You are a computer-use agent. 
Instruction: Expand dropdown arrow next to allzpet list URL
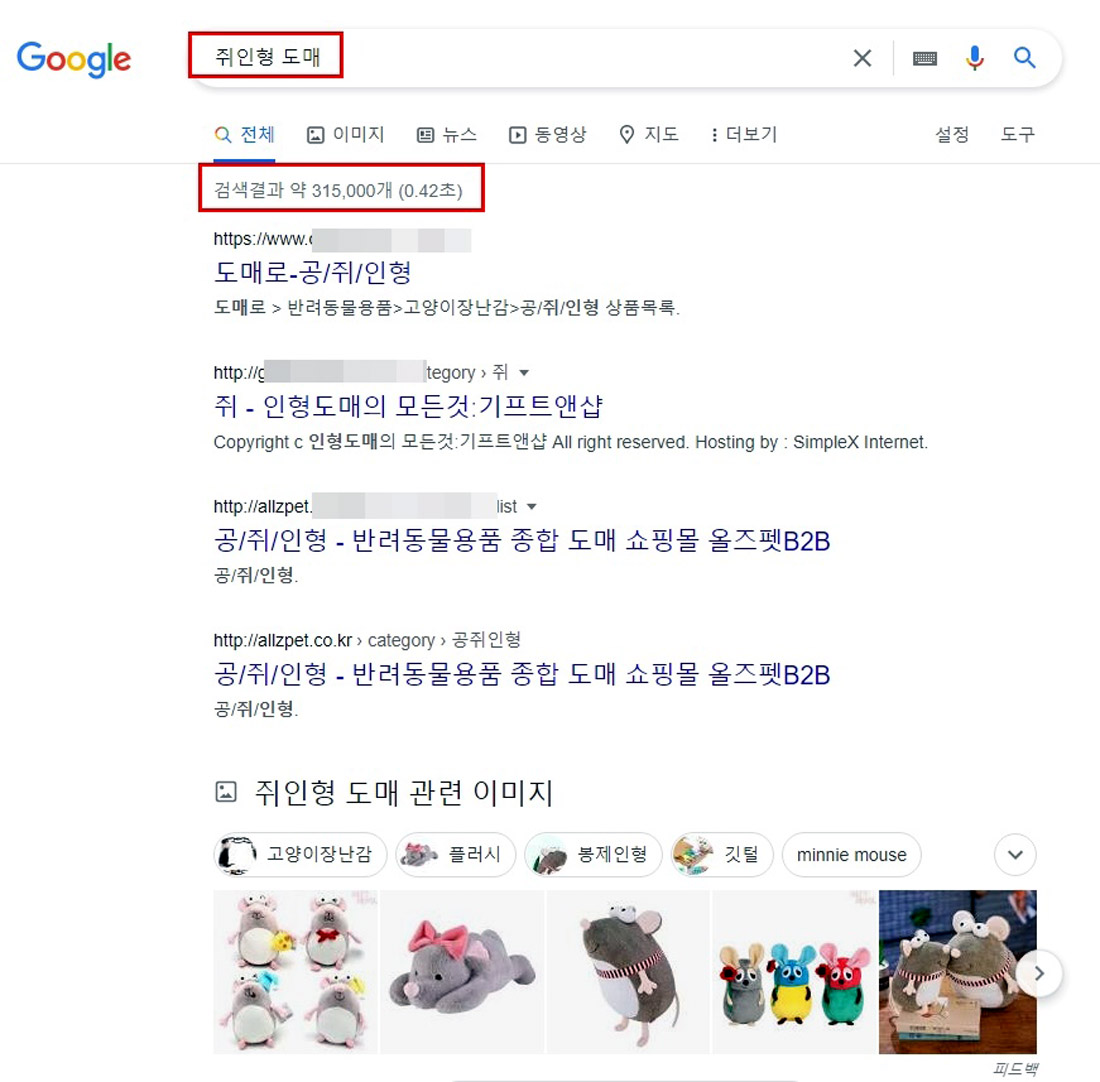(532, 507)
